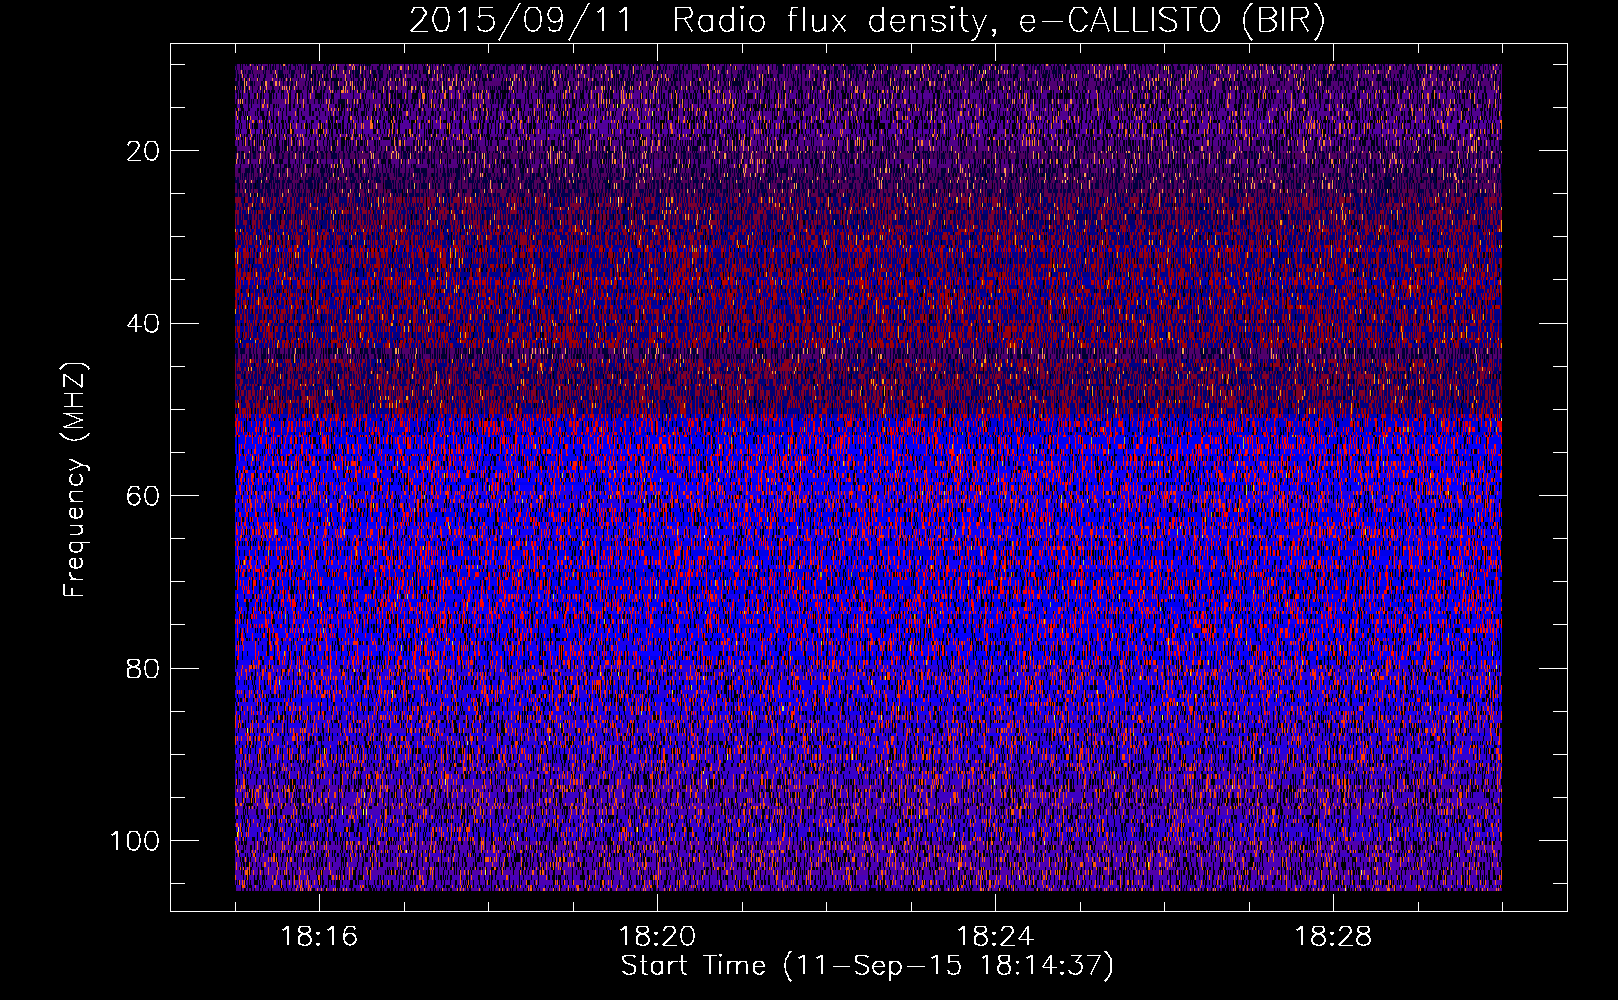The width and height of the screenshot is (1618, 1000).
Task: Click the frequency tick label '60'
Action: [144, 496]
